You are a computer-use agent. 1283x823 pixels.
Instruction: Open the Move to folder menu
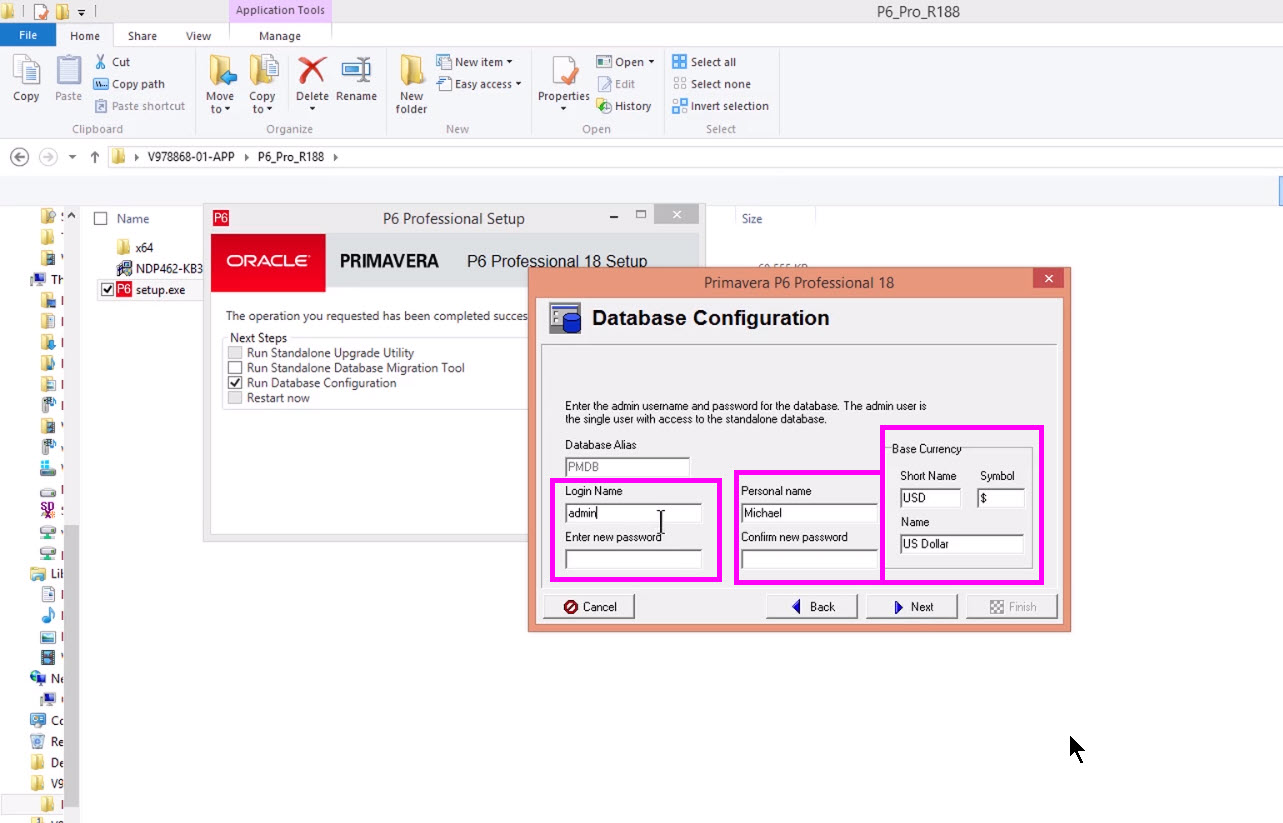[x=220, y=84]
